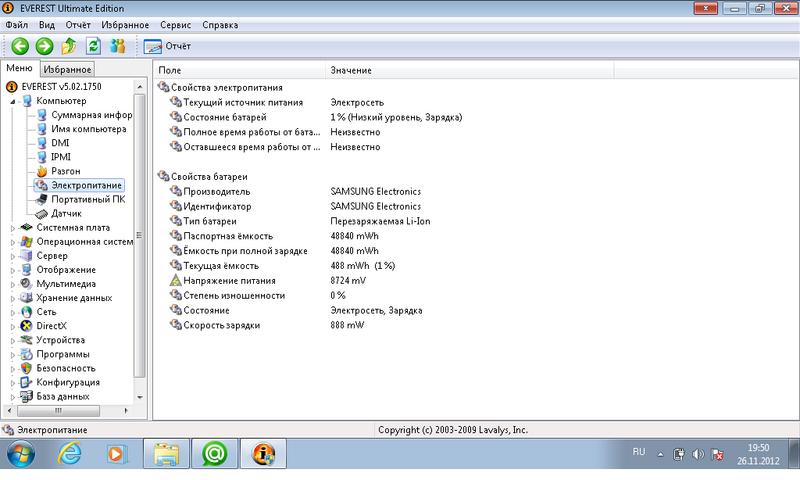Click the Безопасность shield icon
The image size is (800, 480).
pos(26,368)
